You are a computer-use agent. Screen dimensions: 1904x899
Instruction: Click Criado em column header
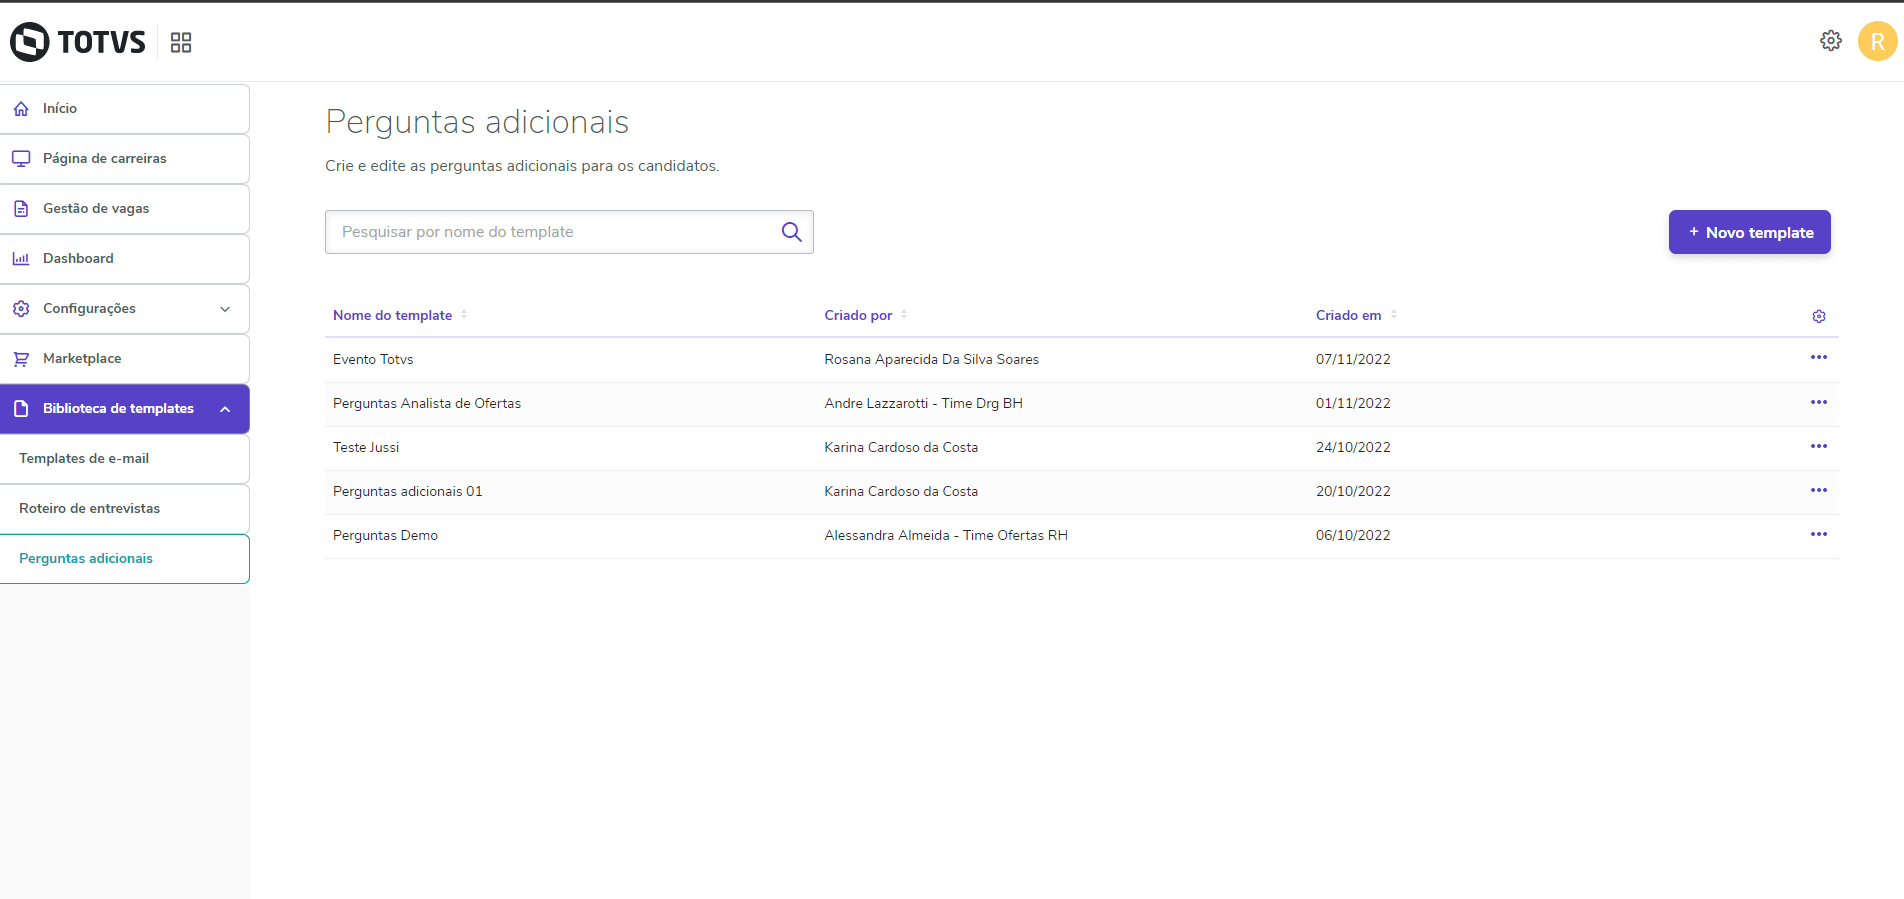[1348, 315]
